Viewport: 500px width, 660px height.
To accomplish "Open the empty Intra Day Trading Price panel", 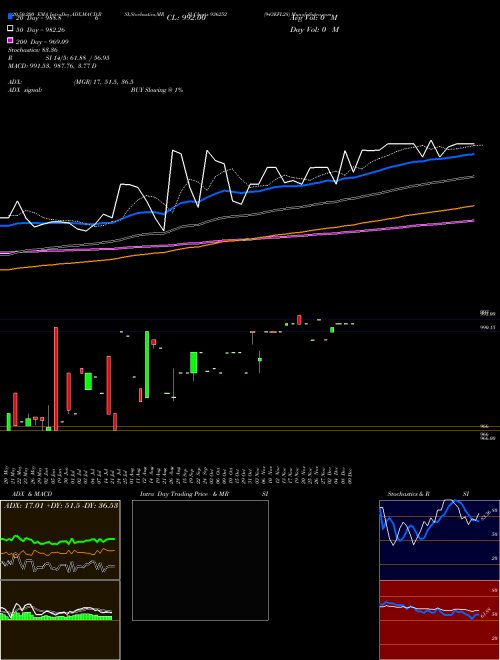I will pyautogui.click(x=200, y=560).
